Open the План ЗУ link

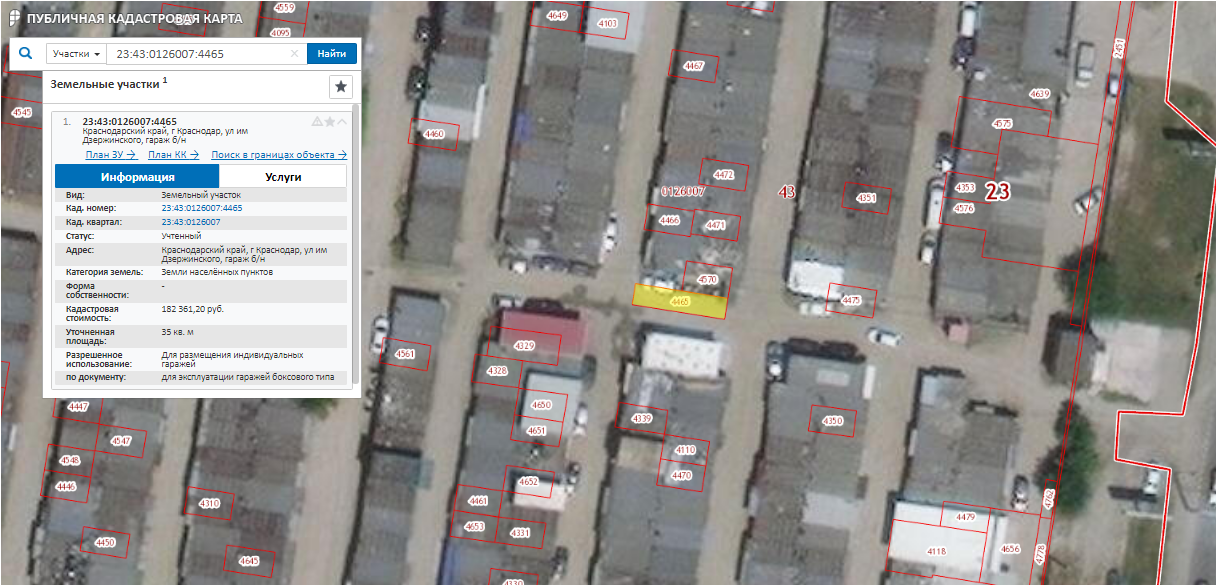pos(110,155)
